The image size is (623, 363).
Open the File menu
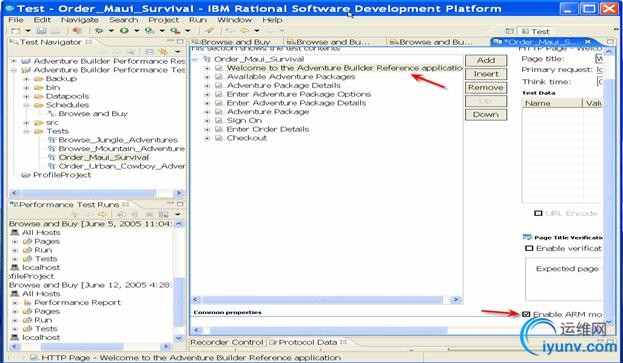(x=15, y=20)
